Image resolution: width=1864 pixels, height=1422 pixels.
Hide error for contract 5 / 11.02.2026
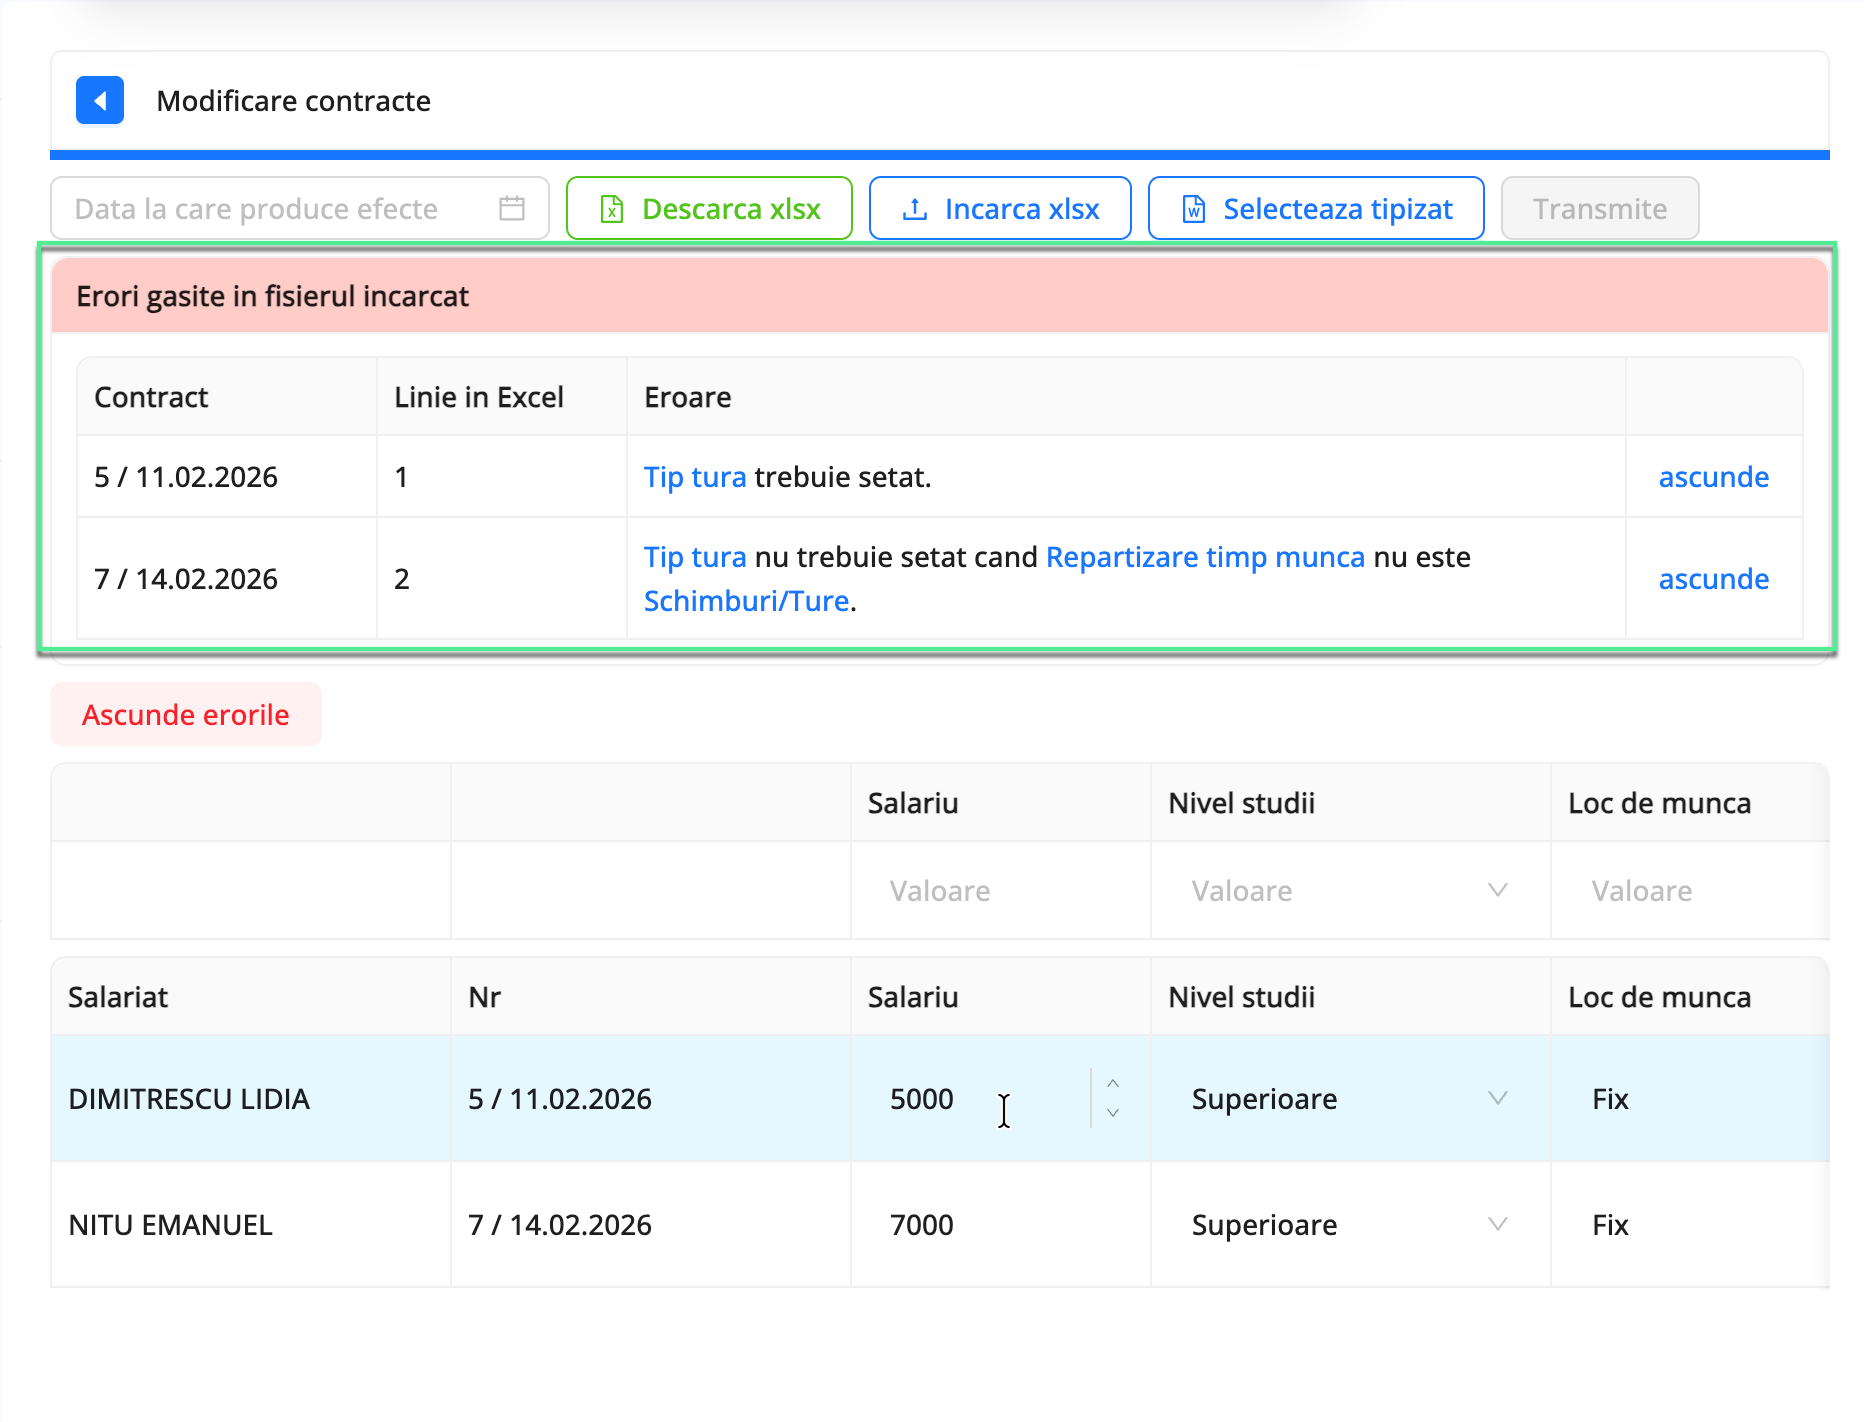(1713, 477)
